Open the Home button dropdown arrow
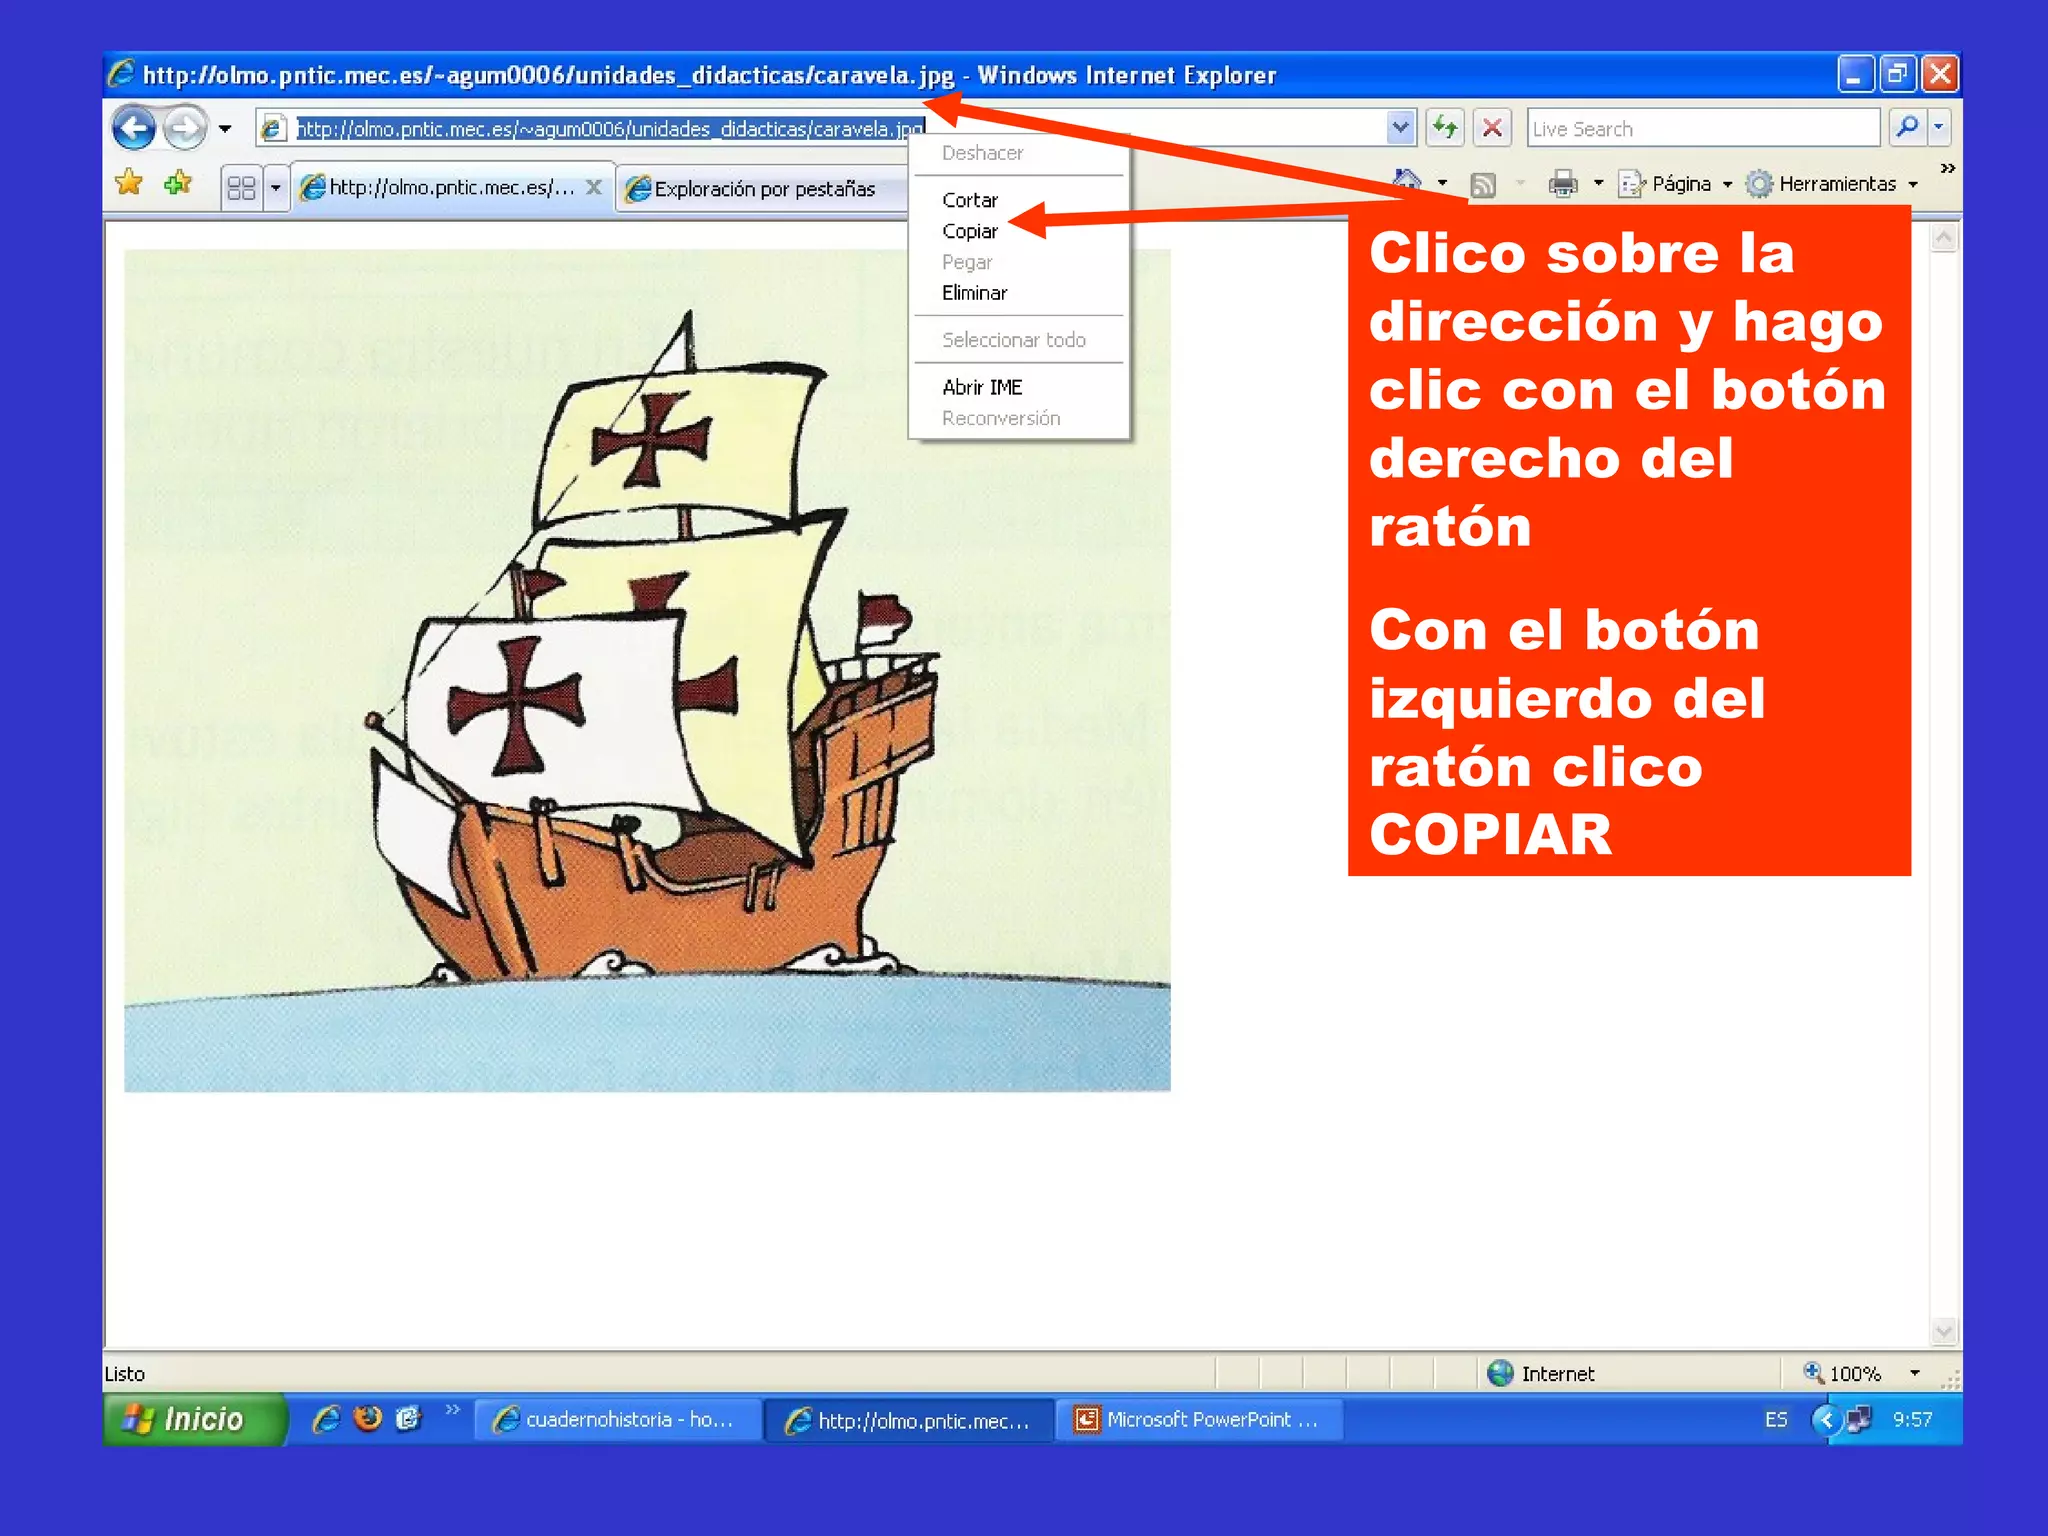This screenshot has width=2048, height=1536. [x=1442, y=183]
